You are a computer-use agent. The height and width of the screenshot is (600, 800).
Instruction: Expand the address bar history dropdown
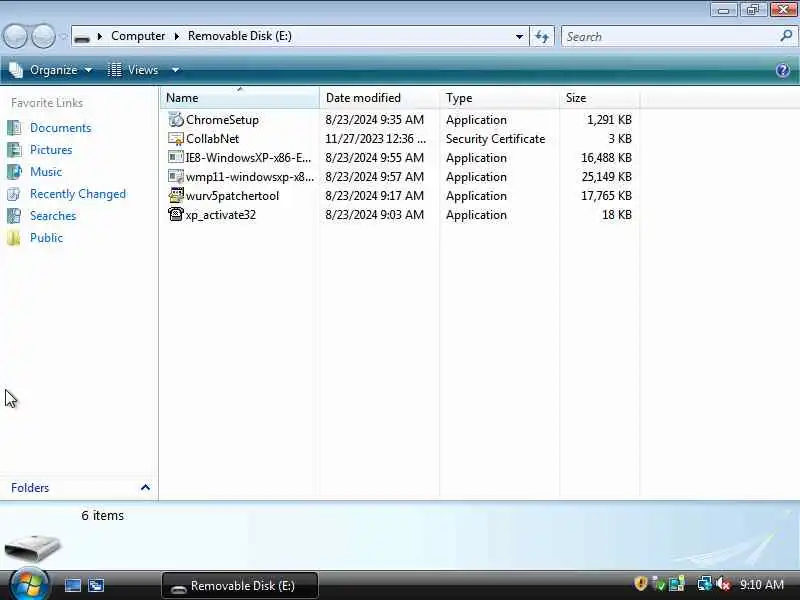519,36
